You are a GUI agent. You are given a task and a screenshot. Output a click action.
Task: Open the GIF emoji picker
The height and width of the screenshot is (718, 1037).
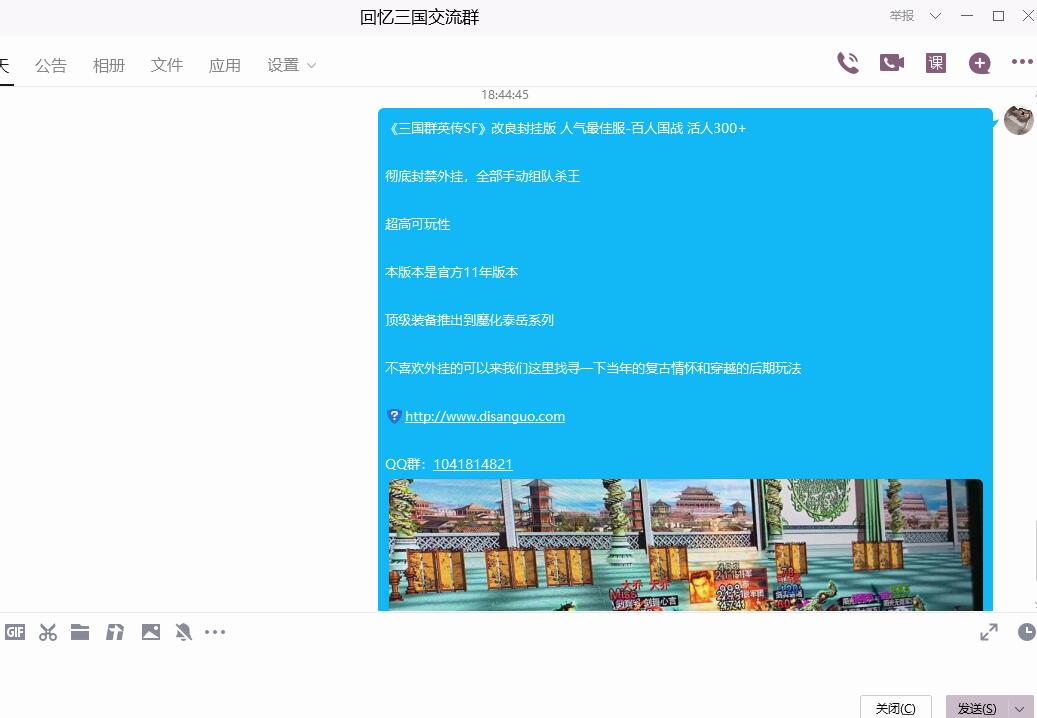tap(15, 632)
